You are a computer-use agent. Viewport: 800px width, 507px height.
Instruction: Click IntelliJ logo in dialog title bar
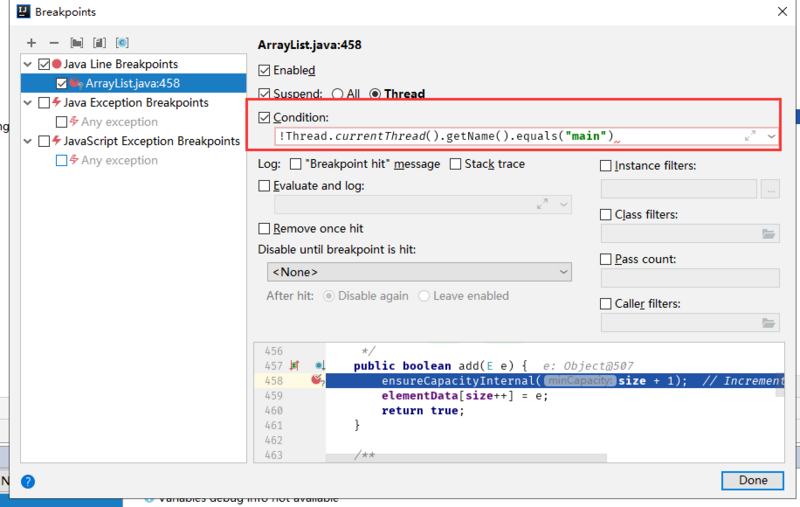23,11
